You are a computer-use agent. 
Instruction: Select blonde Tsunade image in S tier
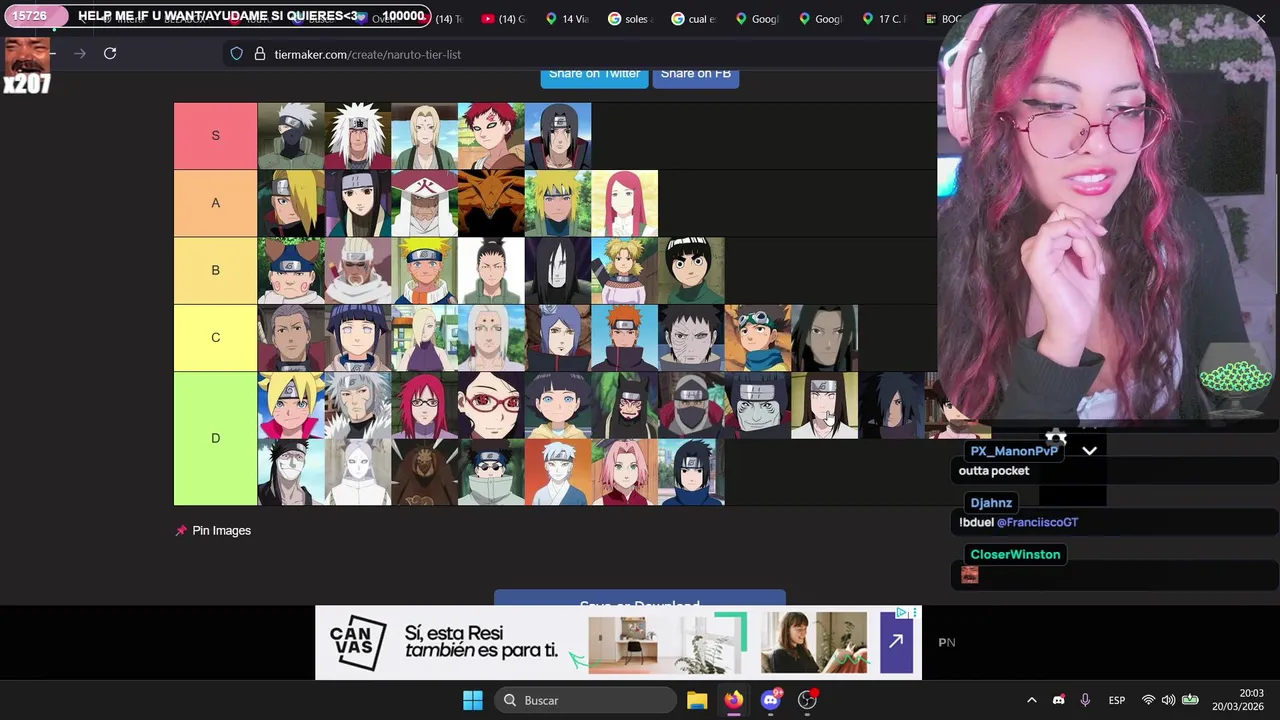click(424, 136)
